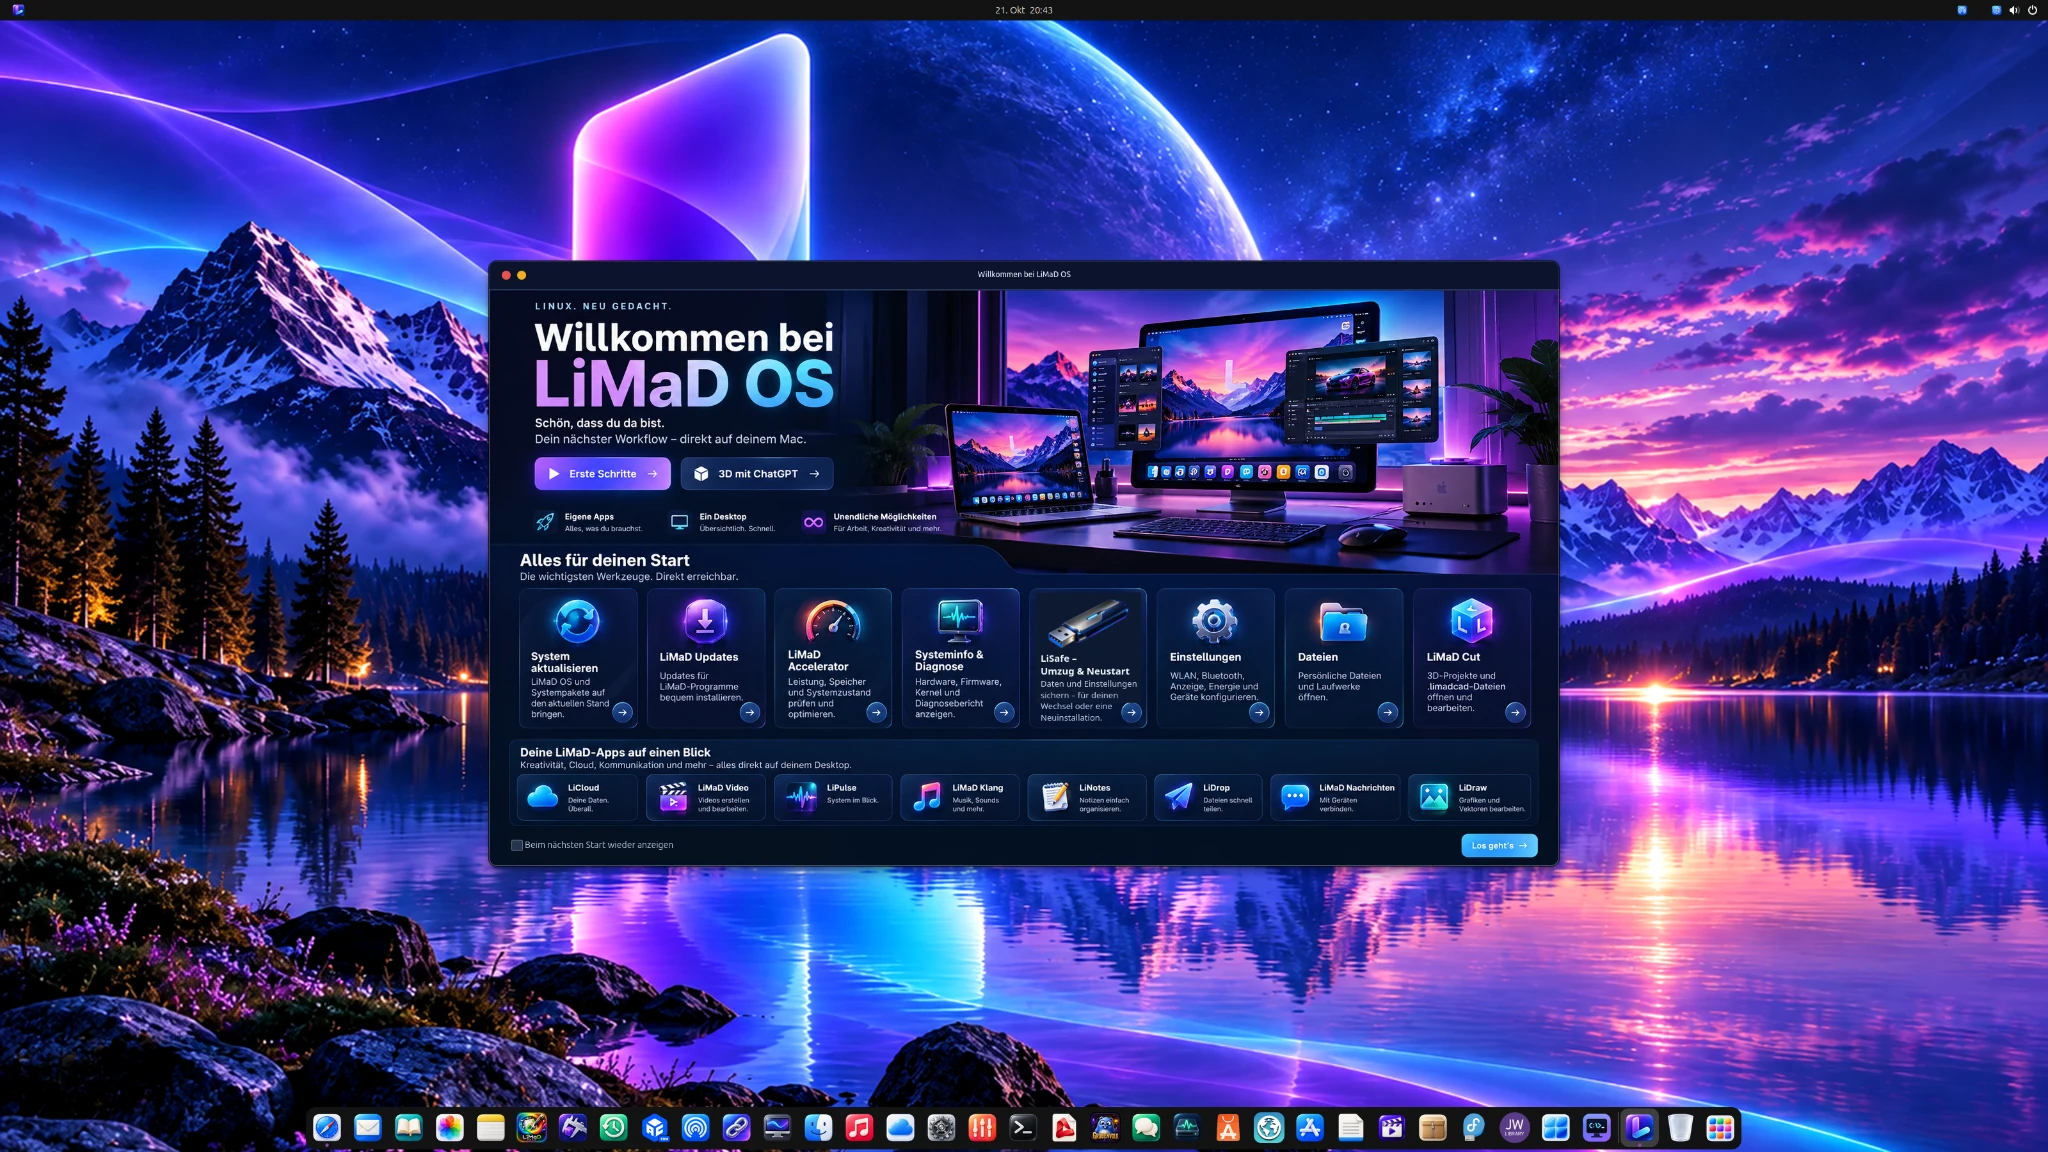2048x1152 pixels.
Task: Open App Store icon in dock
Action: click(1310, 1128)
